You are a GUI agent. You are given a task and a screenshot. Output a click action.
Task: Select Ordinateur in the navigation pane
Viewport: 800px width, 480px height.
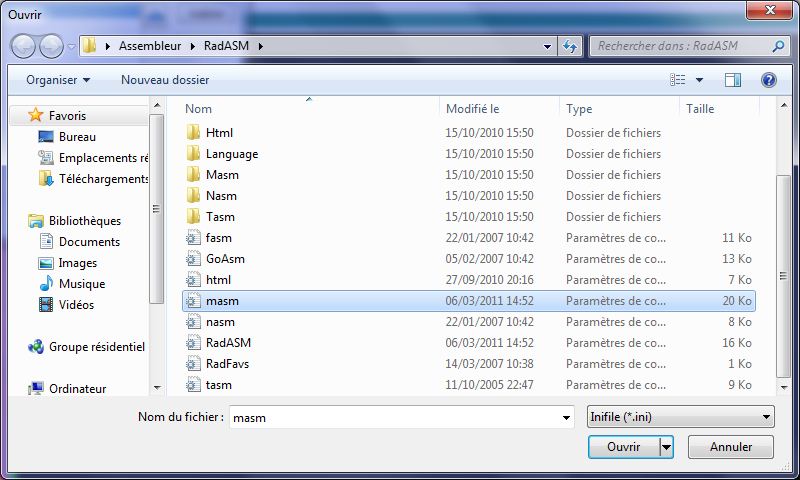coord(78,389)
